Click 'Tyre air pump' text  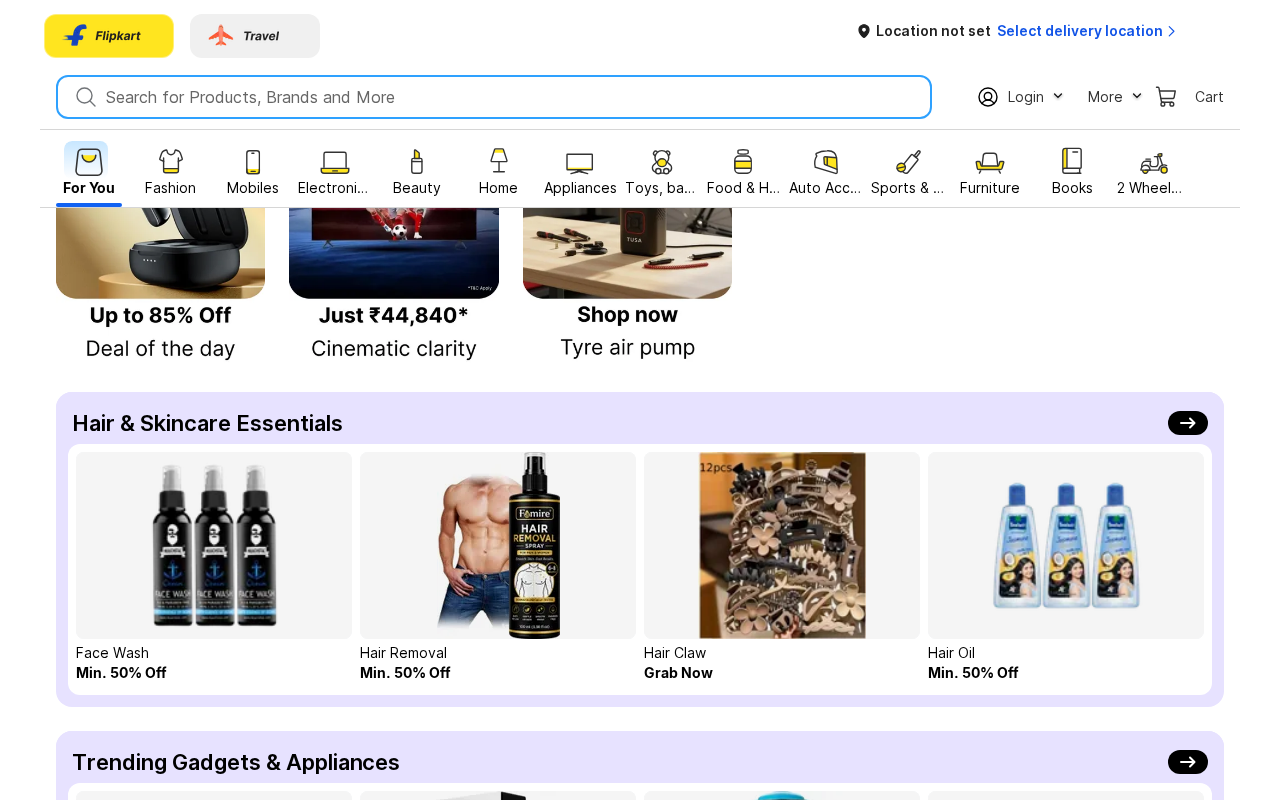click(627, 348)
